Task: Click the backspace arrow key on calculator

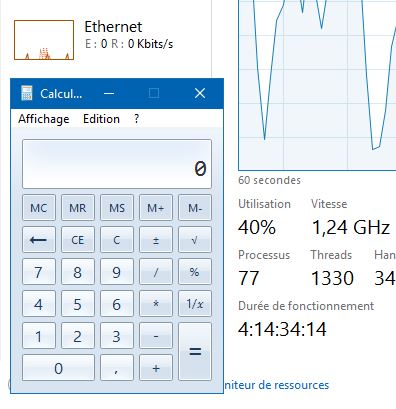Action: (39, 240)
